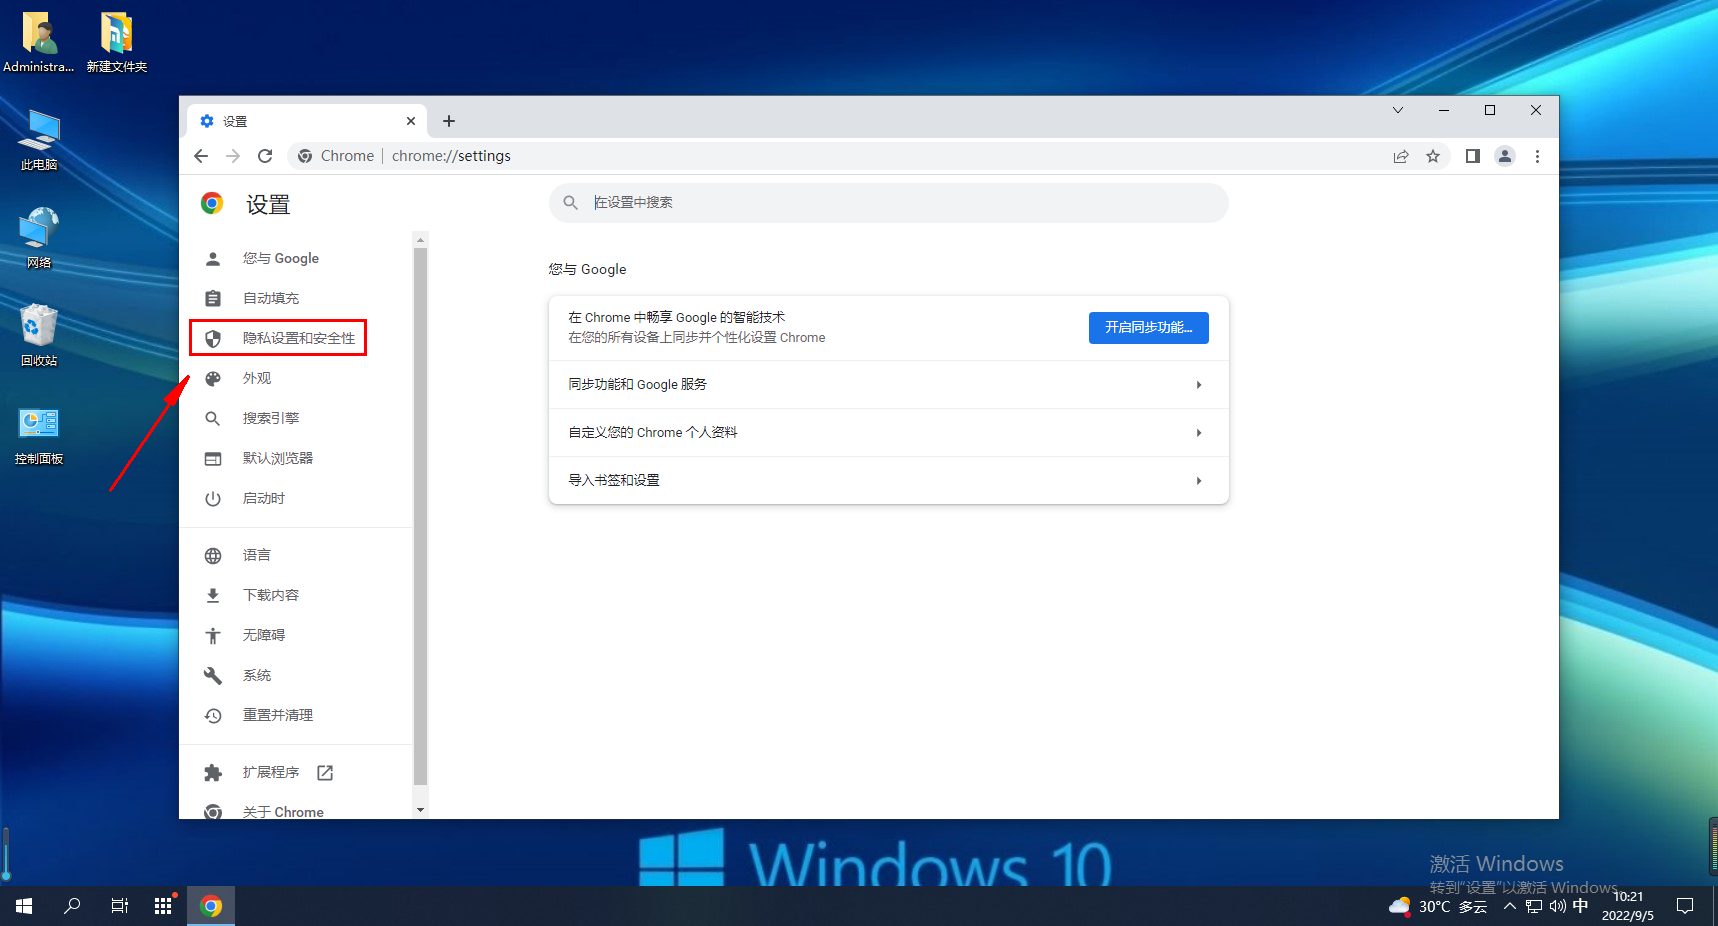Reload the settings page
This screenshot has height=926, width=1718.
265,156
